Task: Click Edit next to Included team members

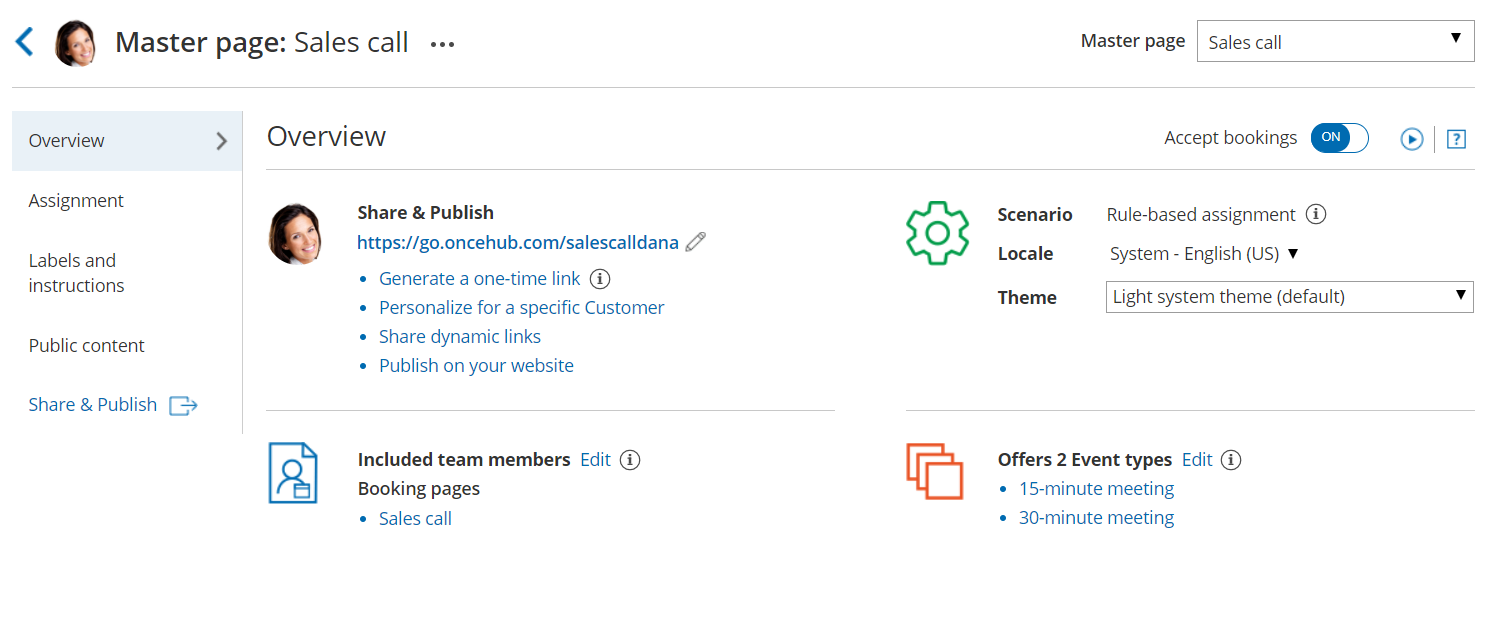Action: click(x=595, y=460)
